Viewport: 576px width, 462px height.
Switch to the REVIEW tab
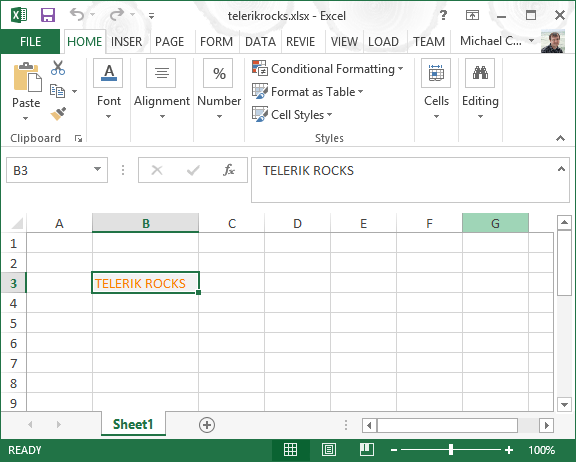click(300, 41)
